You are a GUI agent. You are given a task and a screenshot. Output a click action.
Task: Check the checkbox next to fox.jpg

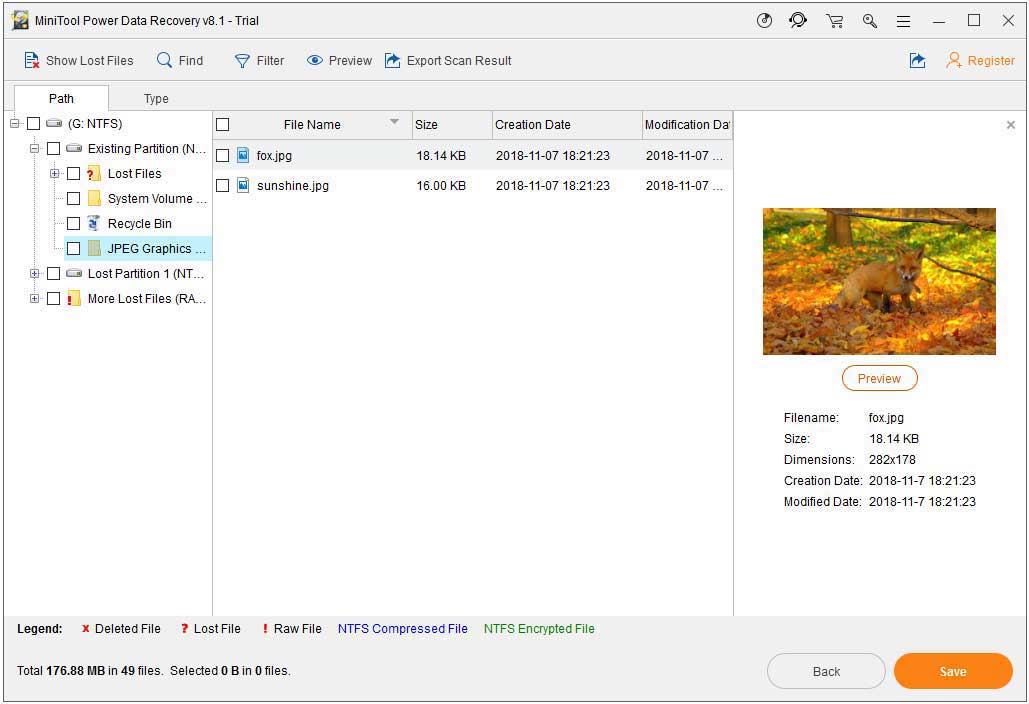click(x=222, y=155)
